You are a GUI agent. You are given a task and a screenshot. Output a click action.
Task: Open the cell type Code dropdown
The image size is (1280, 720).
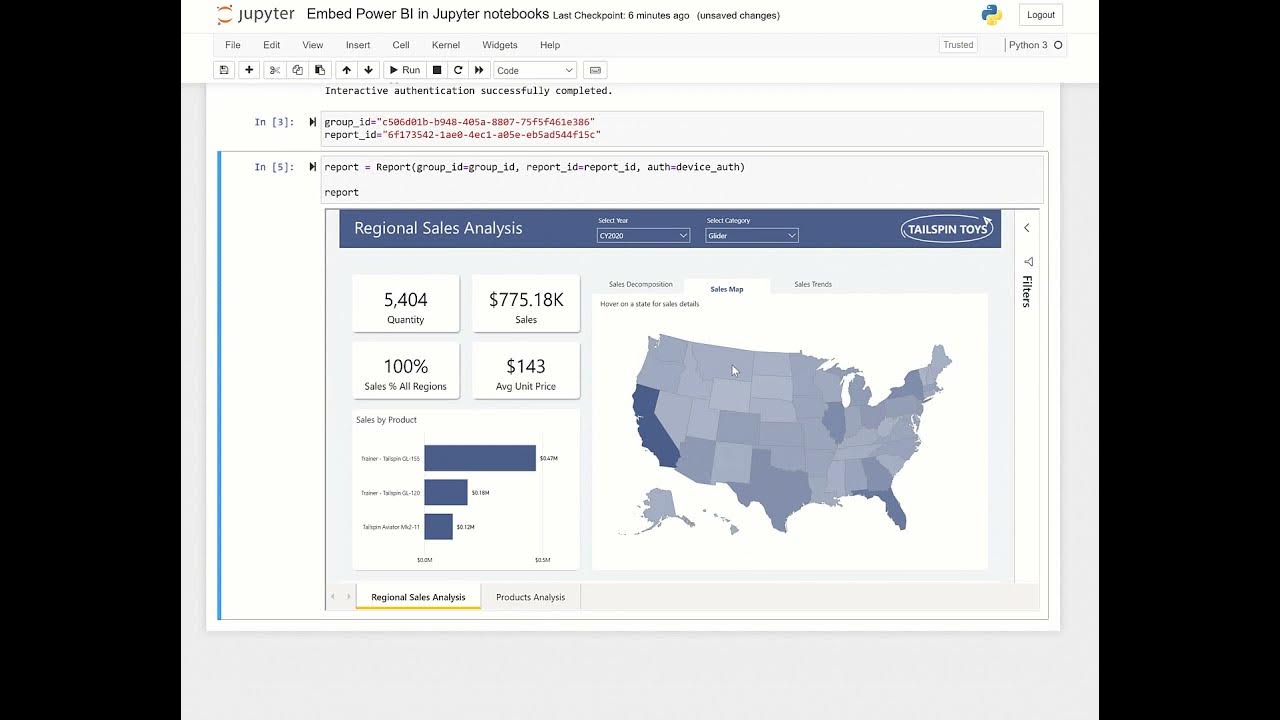[535, 70]
